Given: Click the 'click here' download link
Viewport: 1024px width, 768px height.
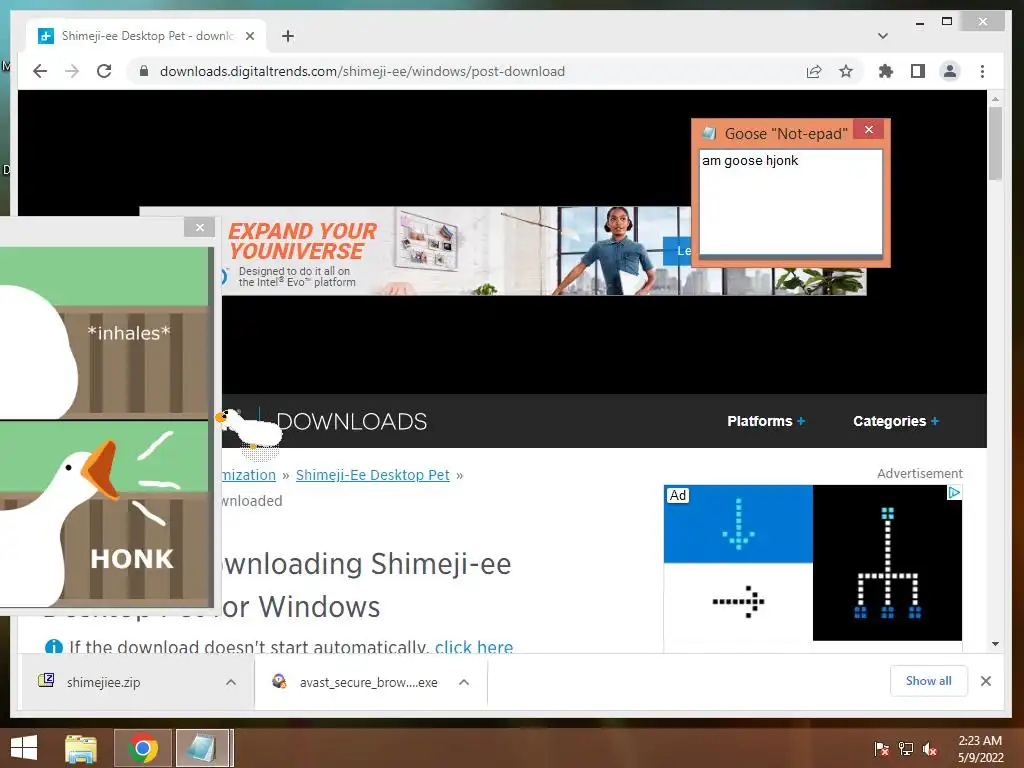Looking at the screenshot, I should 474,647.
